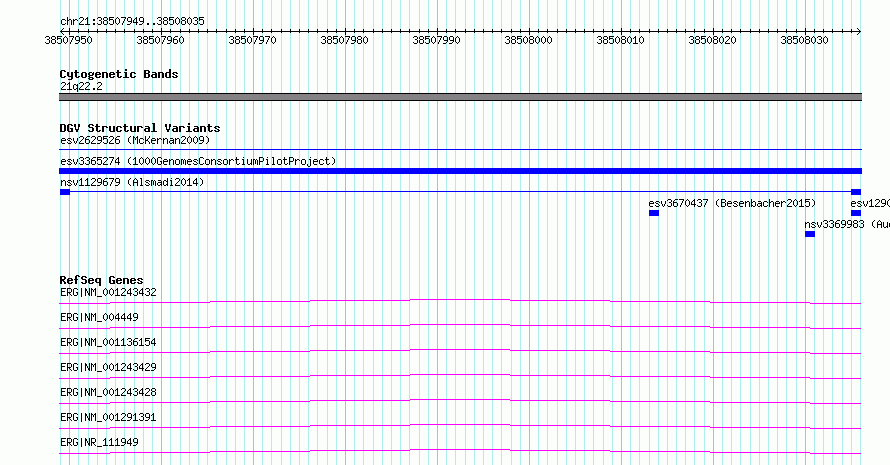This screenshot has height=465, width=890.
Task: Open transcript ERG|NM_001243428
Action: click(108, 392)
